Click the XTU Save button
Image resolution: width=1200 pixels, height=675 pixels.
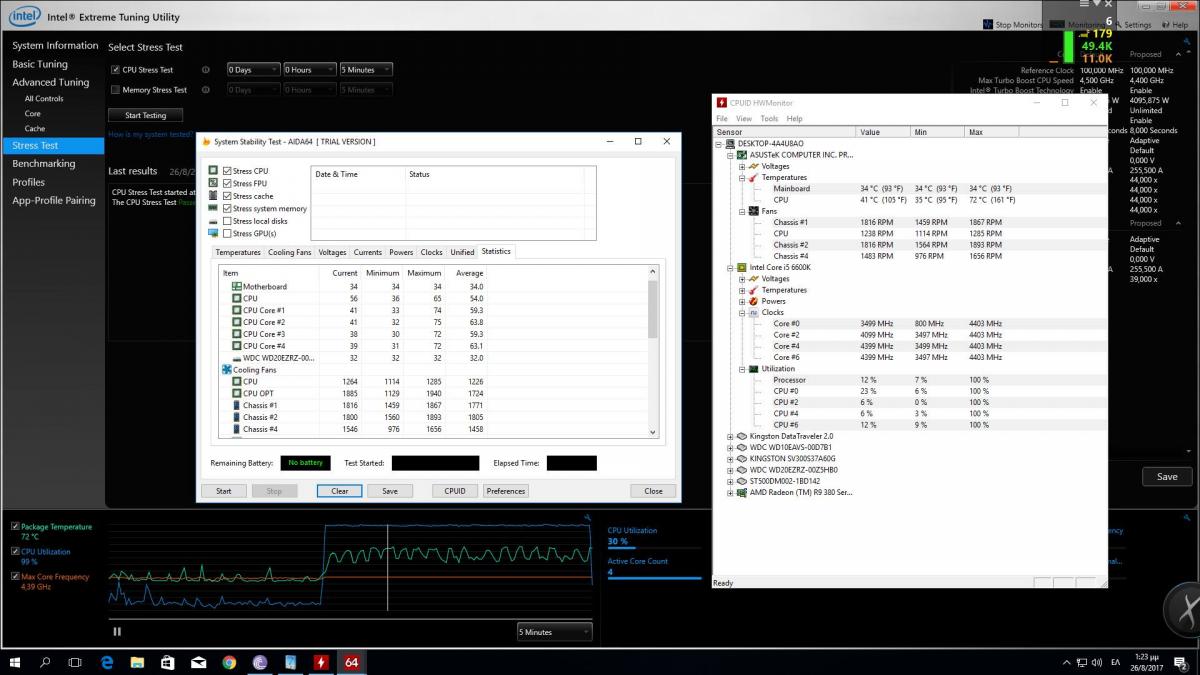click(x=1167, y=477)
